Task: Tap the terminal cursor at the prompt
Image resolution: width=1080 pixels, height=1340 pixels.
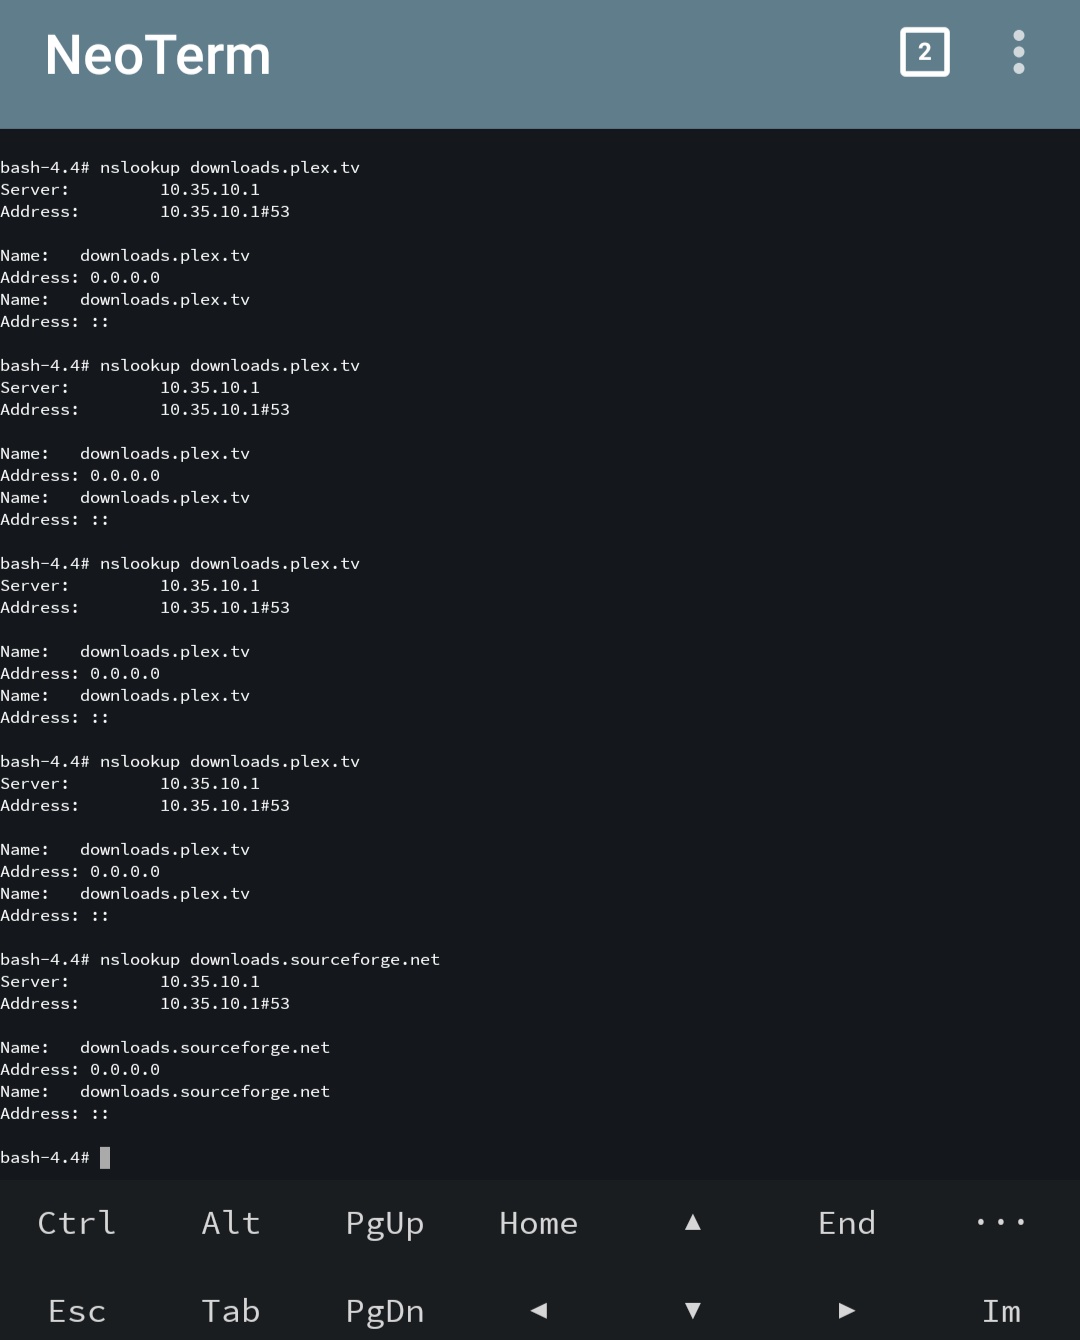Action: (x=105, y=1157)
